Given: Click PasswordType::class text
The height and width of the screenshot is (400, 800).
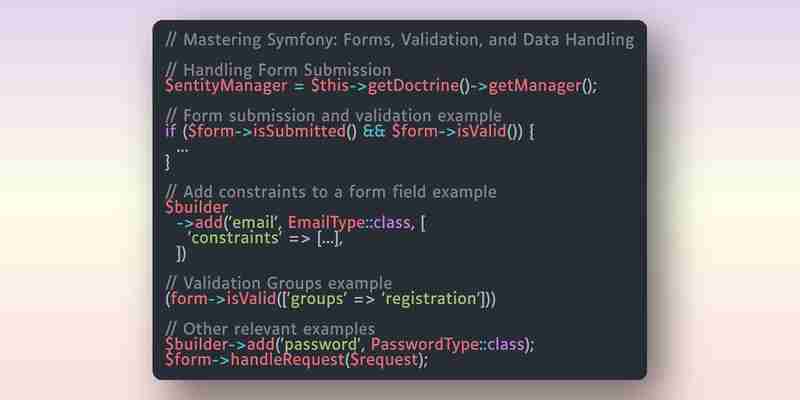Looking at the screenshot, I should pyautogui.click(x=448, y=344).
